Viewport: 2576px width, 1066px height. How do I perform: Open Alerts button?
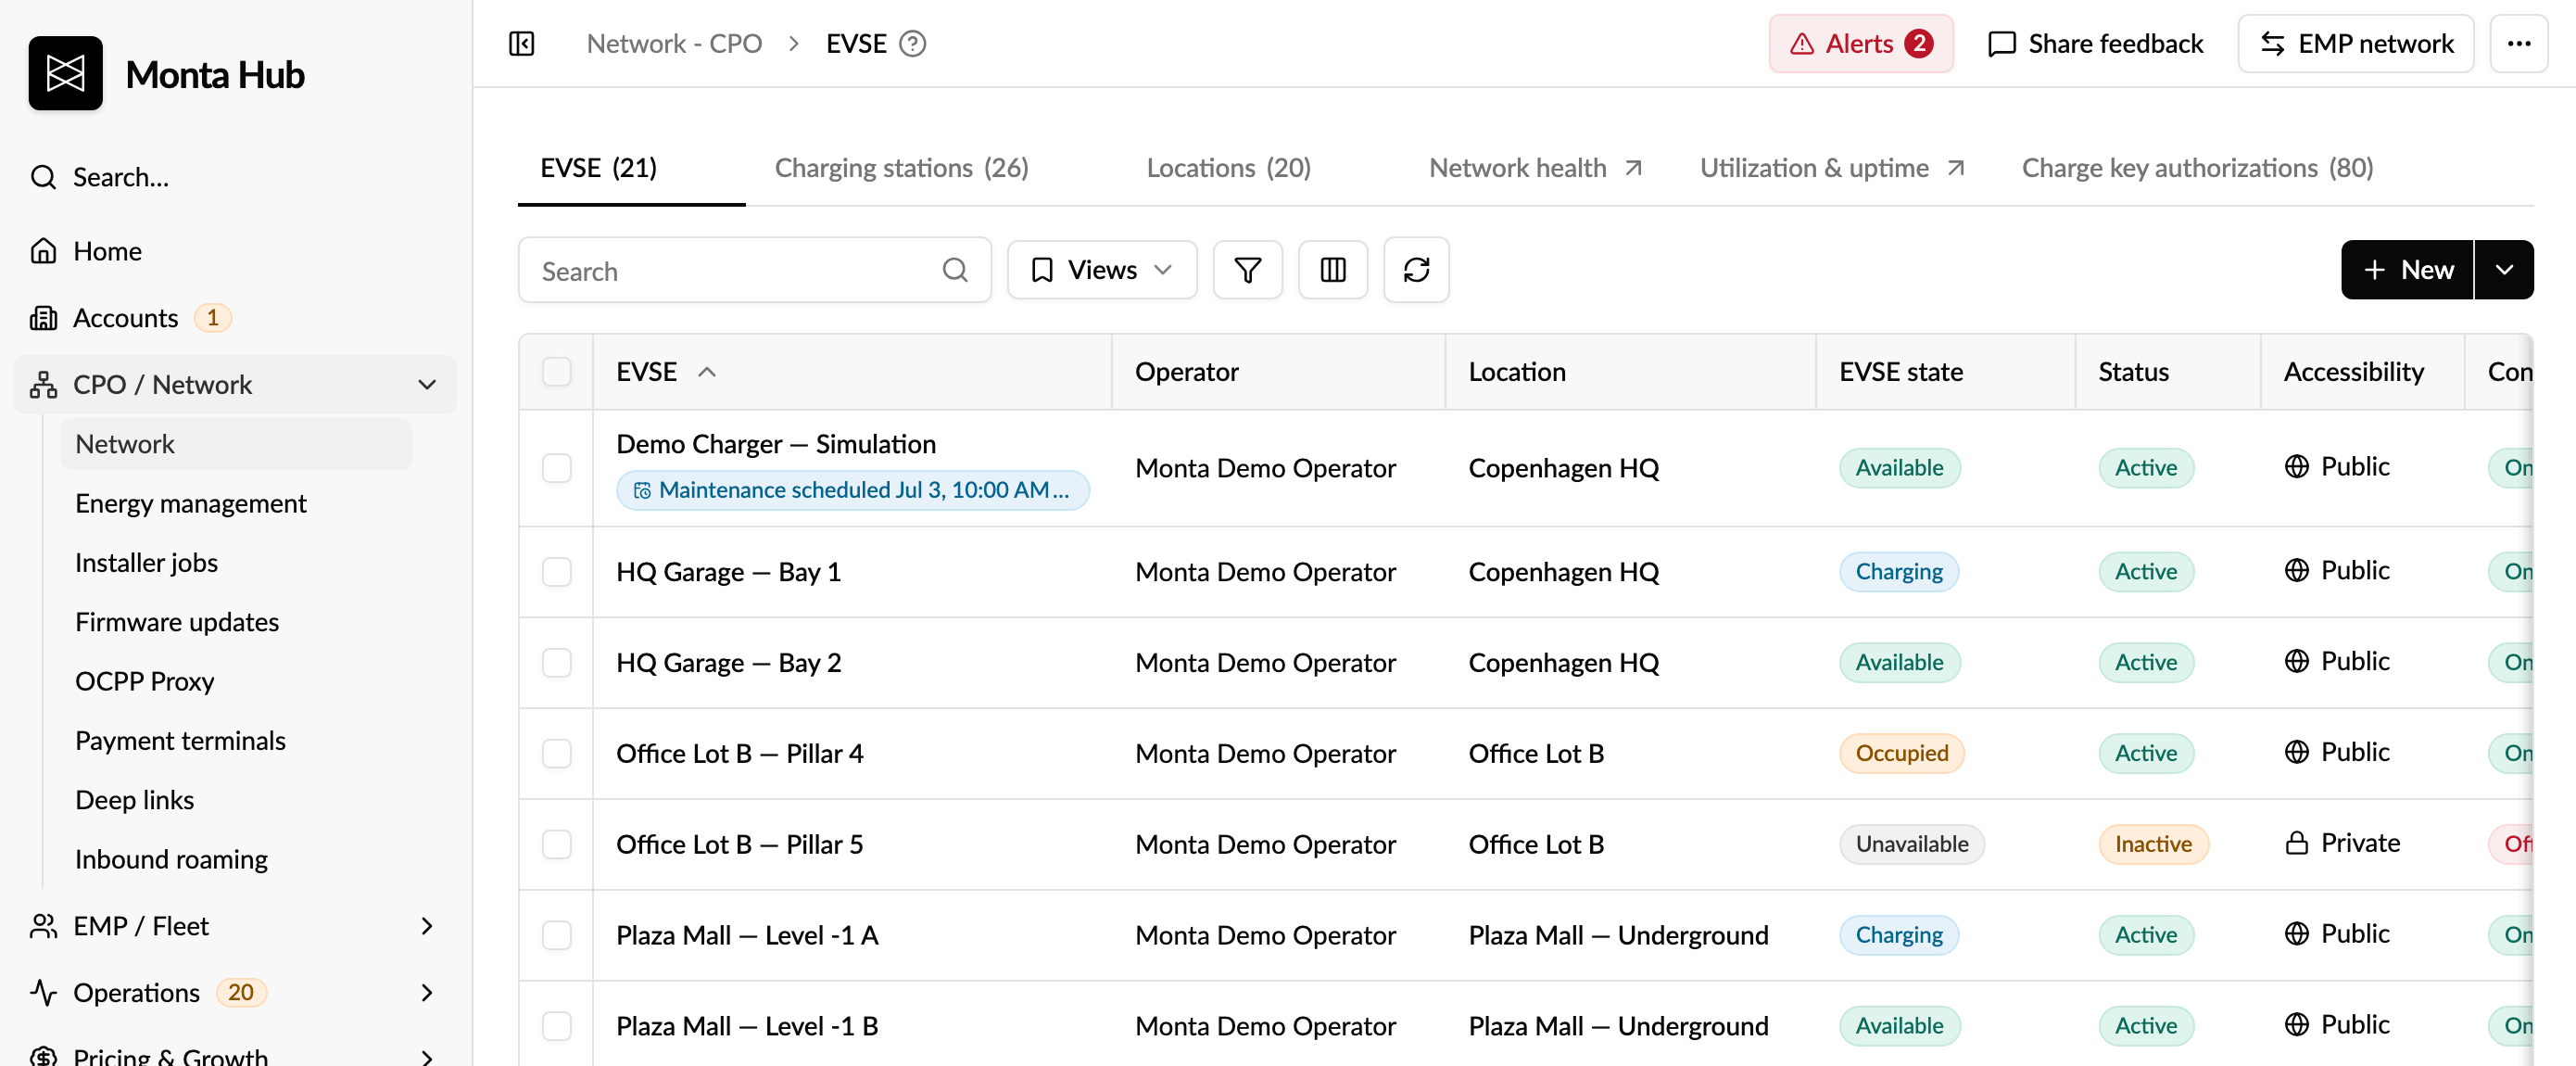tap(1860, 44)
